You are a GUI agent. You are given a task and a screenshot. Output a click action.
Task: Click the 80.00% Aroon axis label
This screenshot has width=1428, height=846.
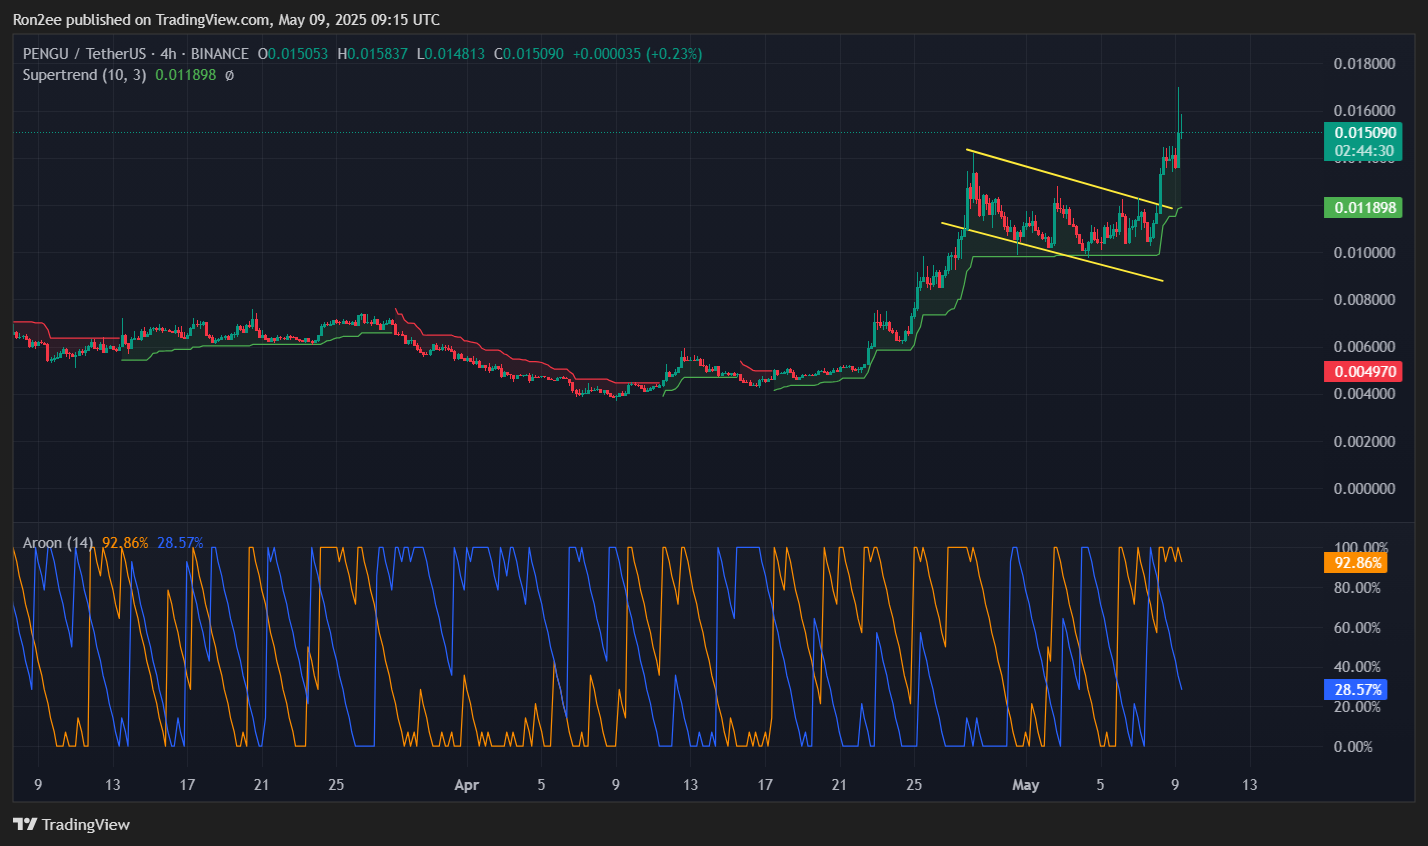pos(1357,588)
